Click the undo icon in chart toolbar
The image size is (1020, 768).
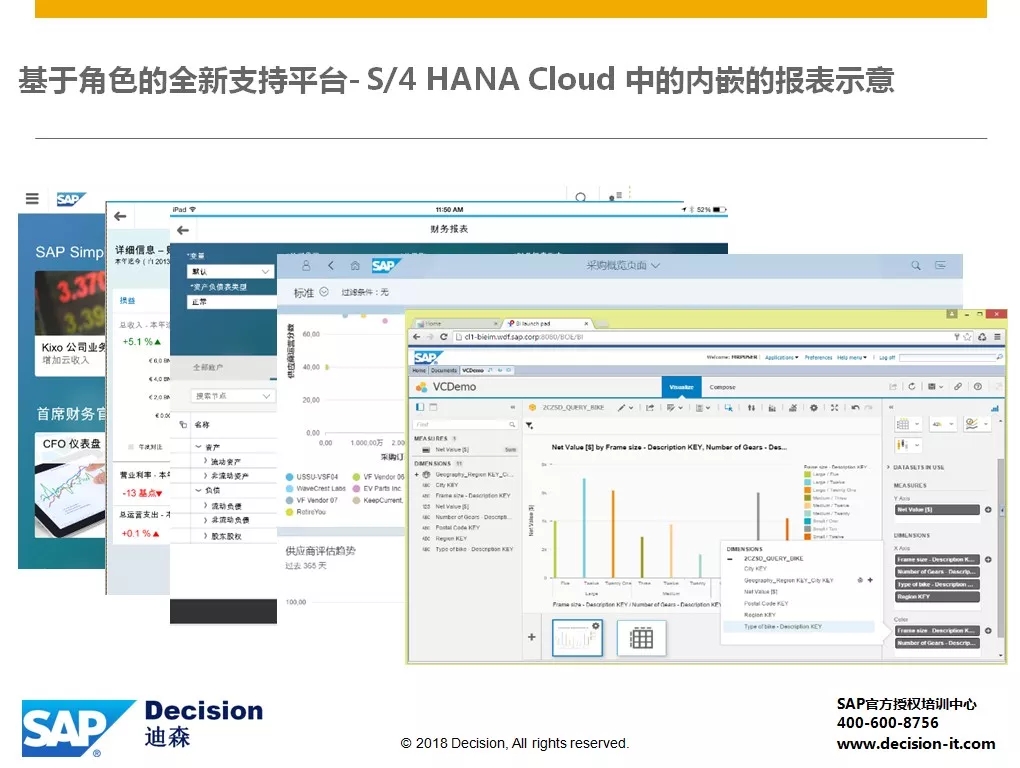click(x=855, y=408)
